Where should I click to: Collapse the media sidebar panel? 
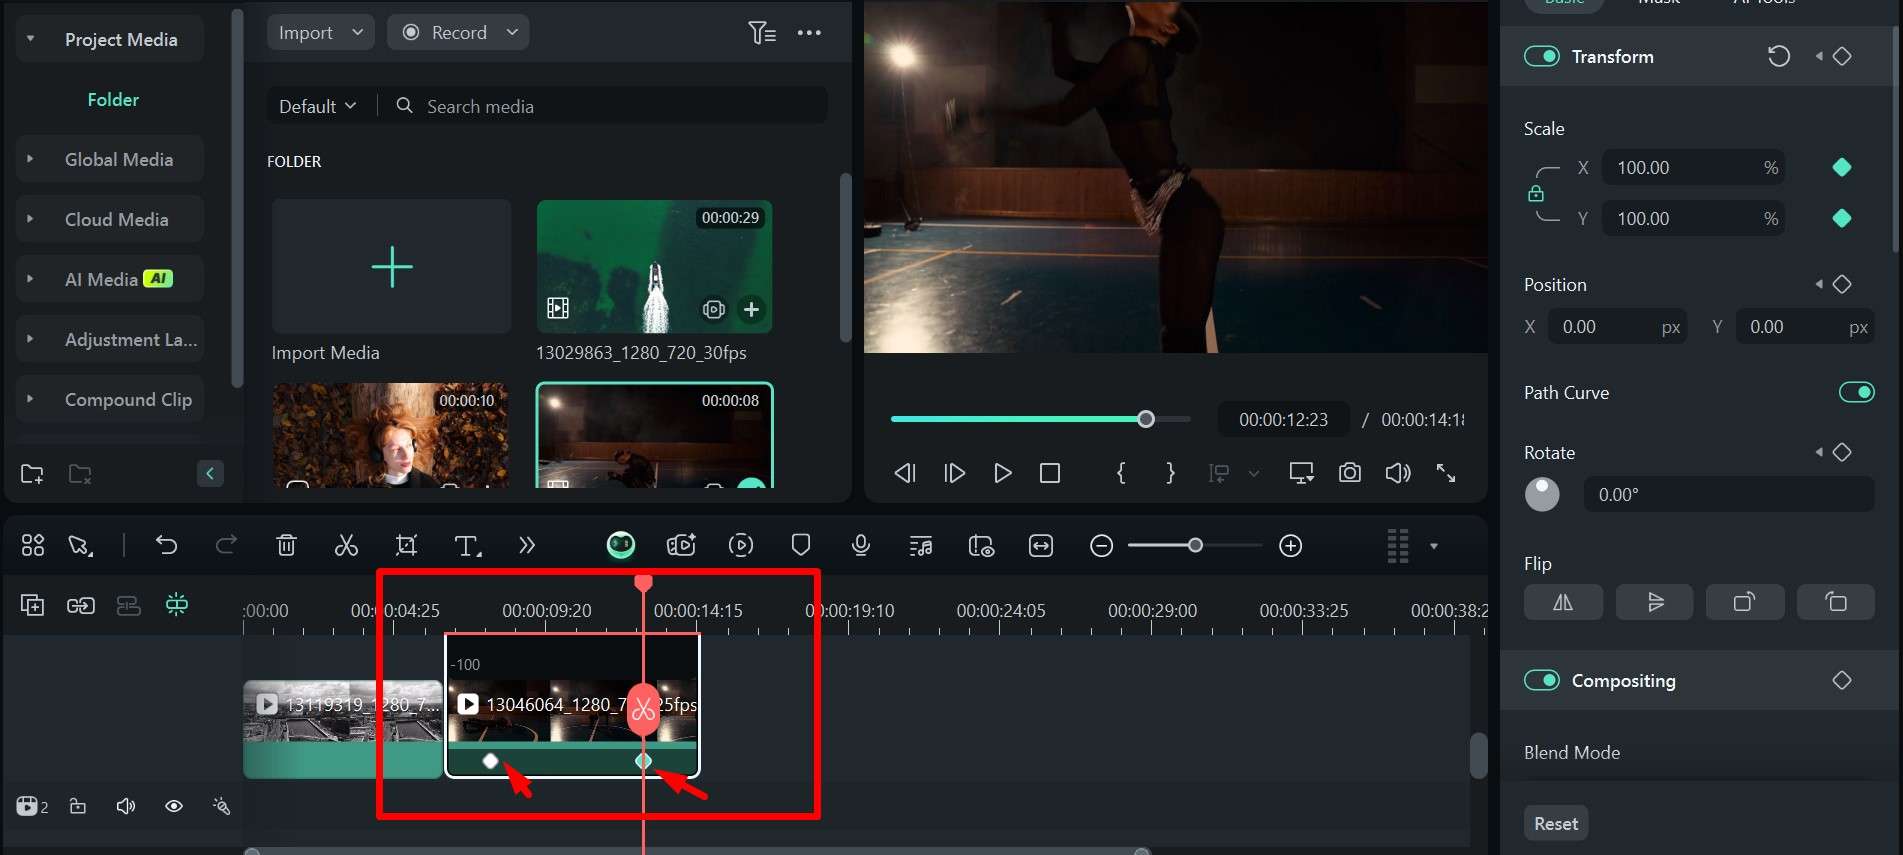pos(210,473)
